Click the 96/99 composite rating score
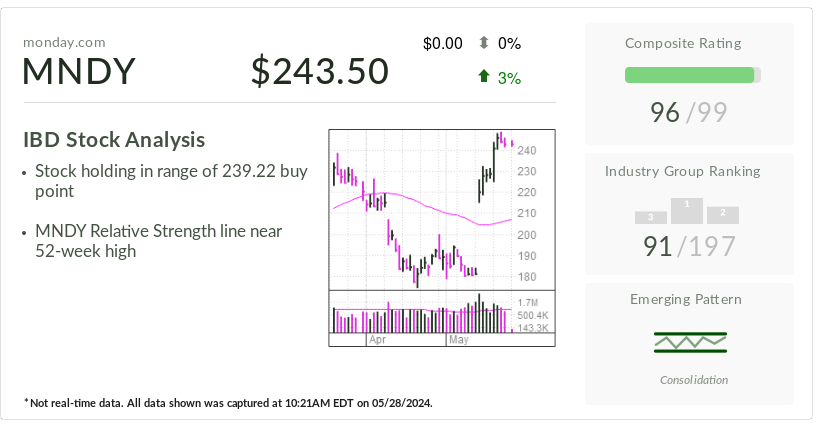 click(689, 112)
